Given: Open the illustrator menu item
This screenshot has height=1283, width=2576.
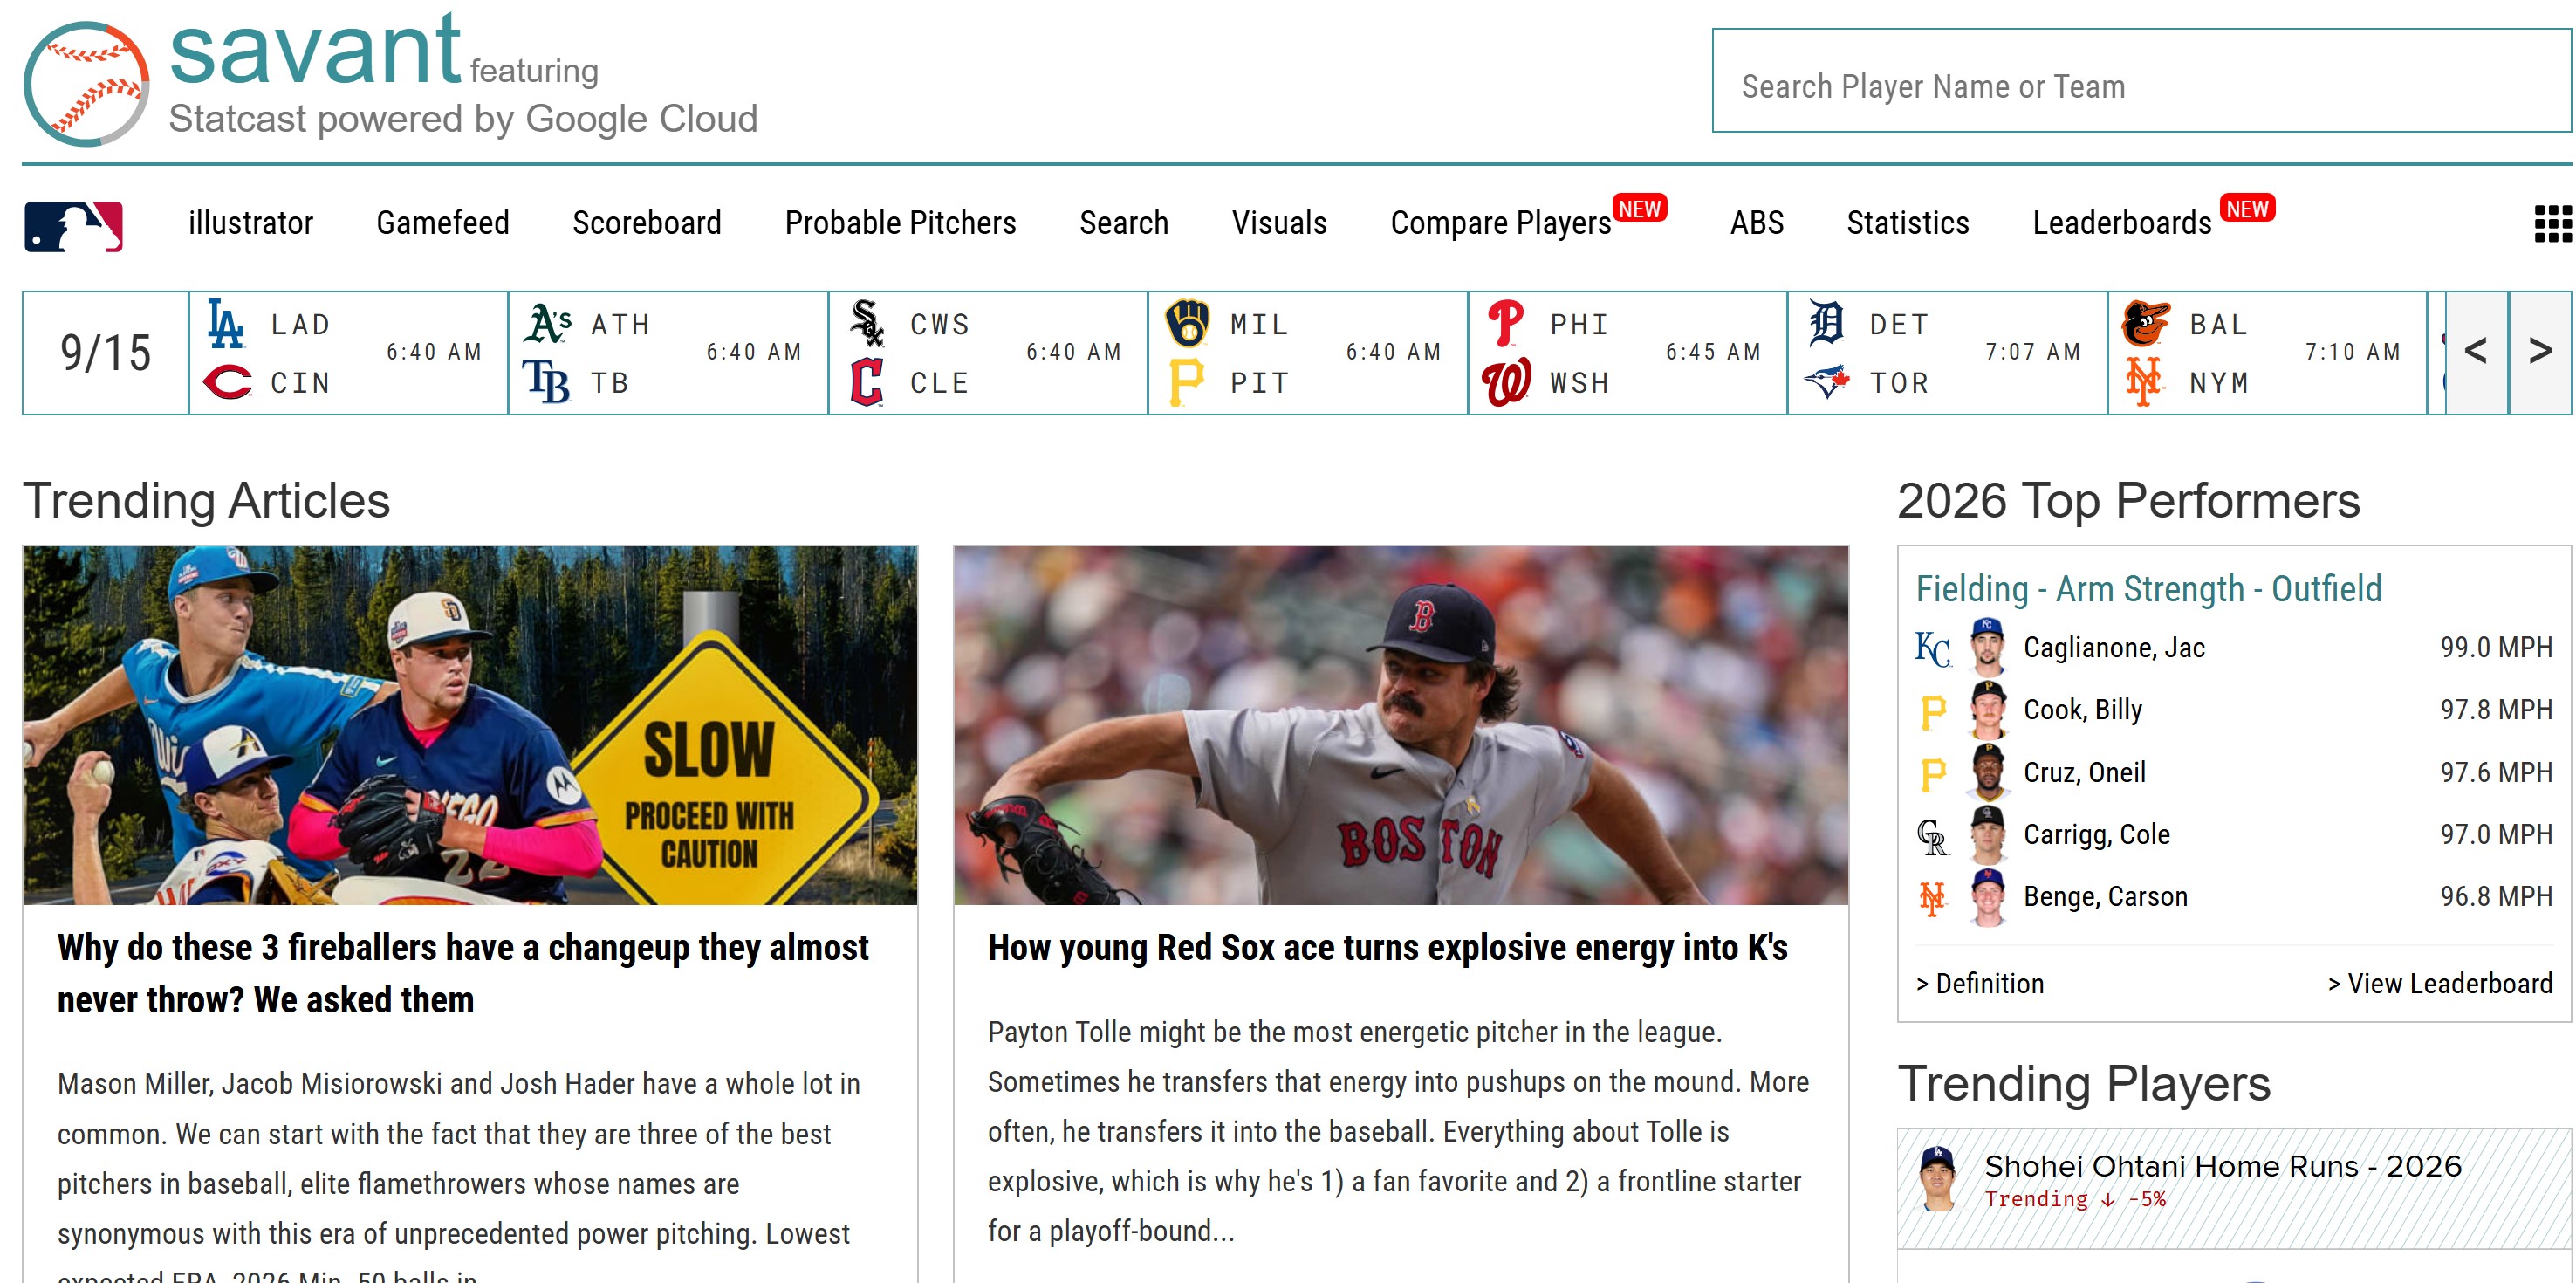Looking at the screenshot, I should tap(251, 223).
